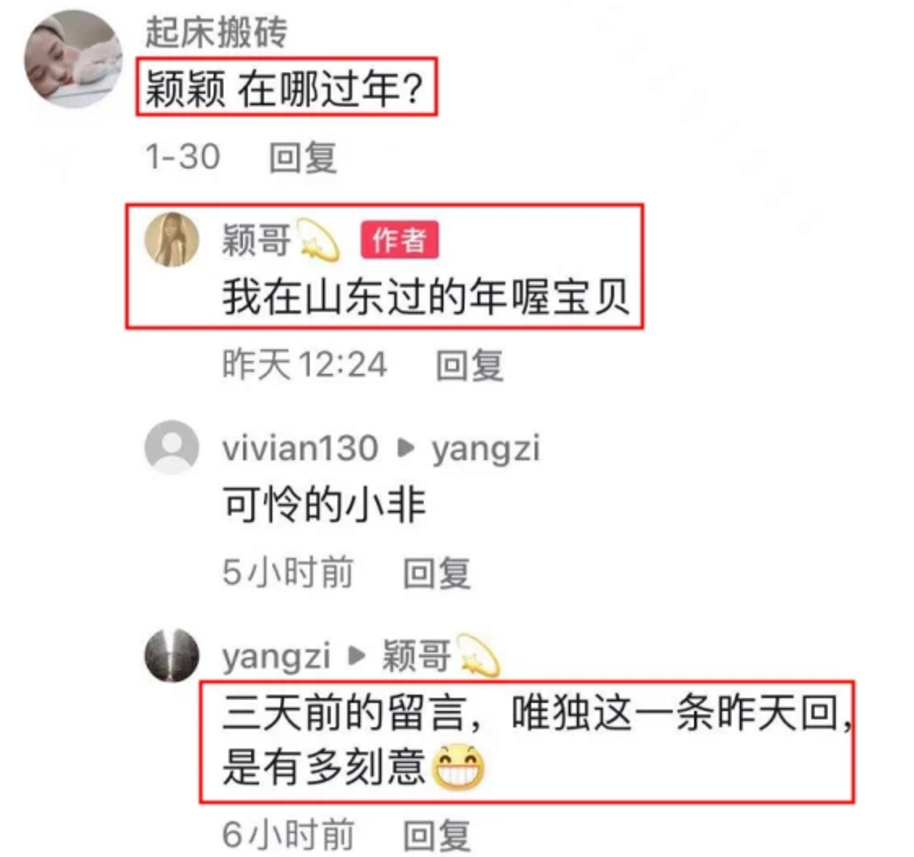Click the red 作者 badge
This screenshot has width=914, height=857.
coord(399,240)
